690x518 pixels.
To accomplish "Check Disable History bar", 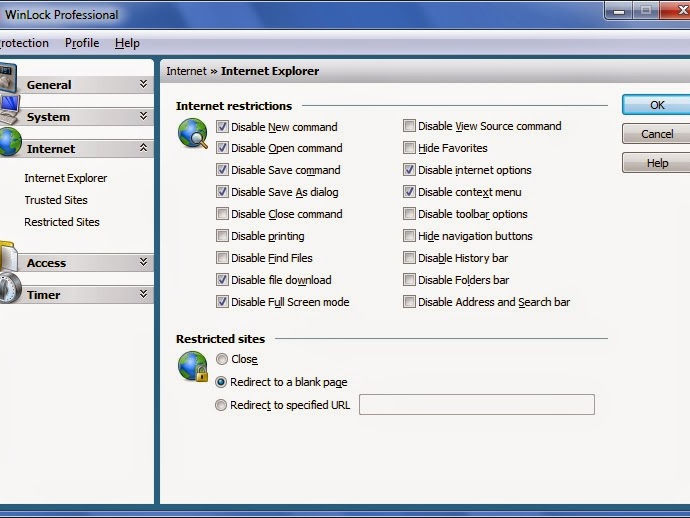I will pyautogui.click(x=409, y=258).
